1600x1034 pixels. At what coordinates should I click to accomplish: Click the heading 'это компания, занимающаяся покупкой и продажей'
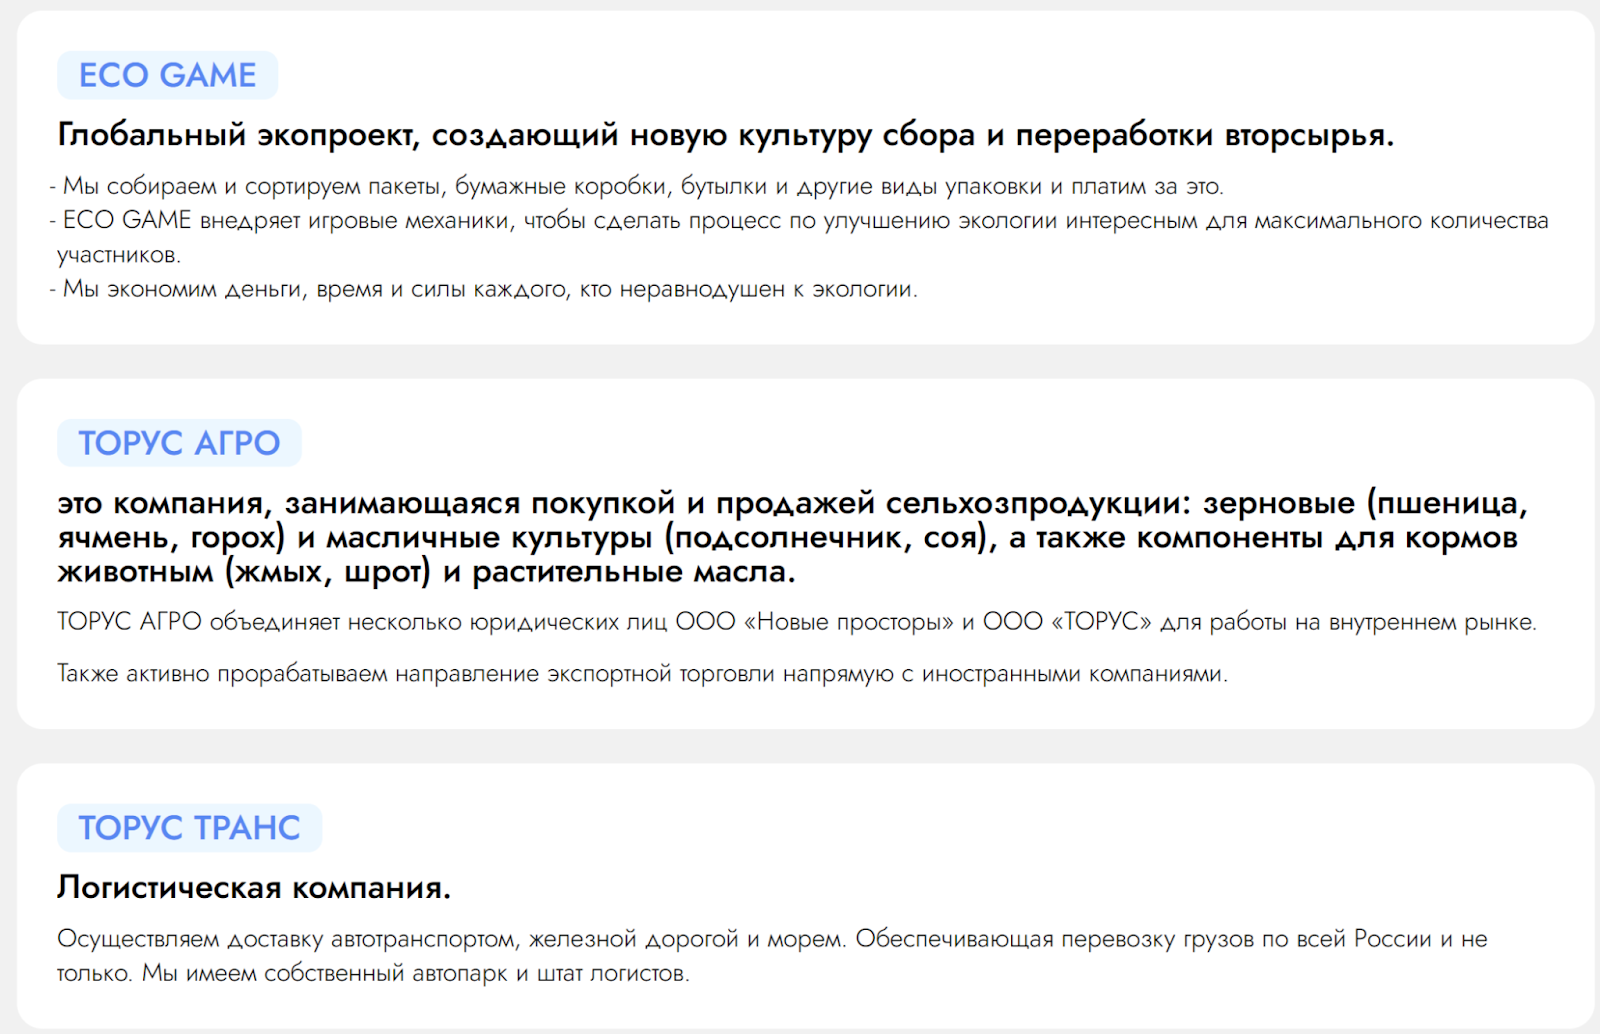pyautogui.click(x=793, y=537)
